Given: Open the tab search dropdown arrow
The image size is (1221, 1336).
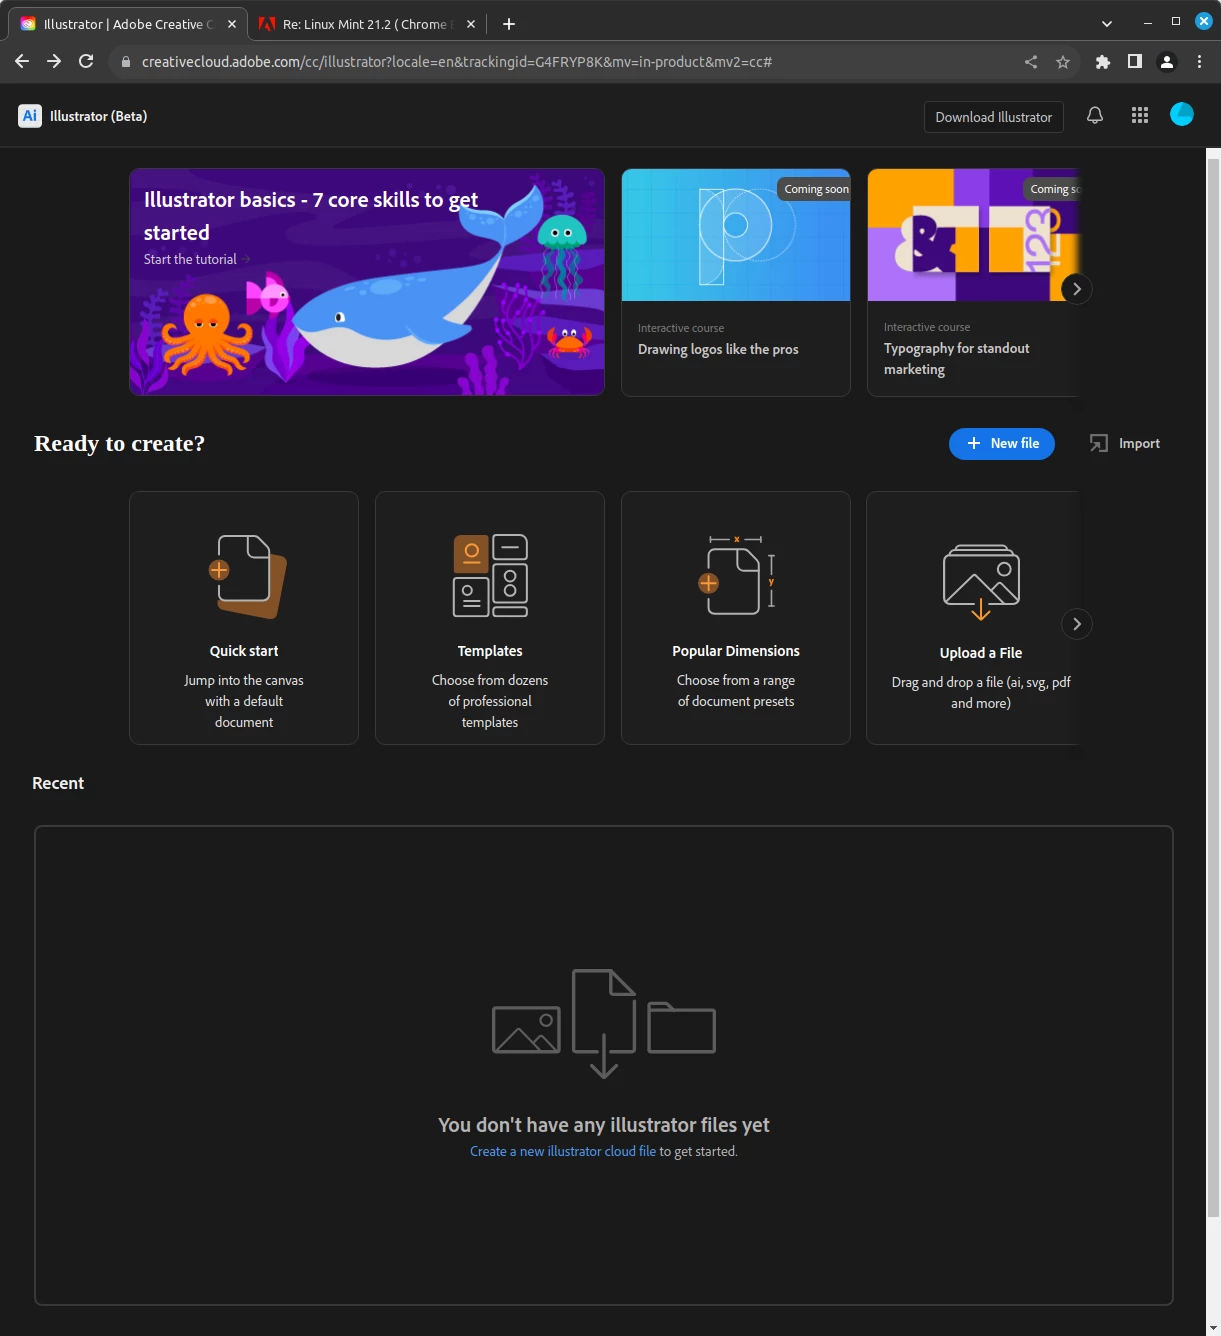Looking at the screenshot, I should 1107,24.
